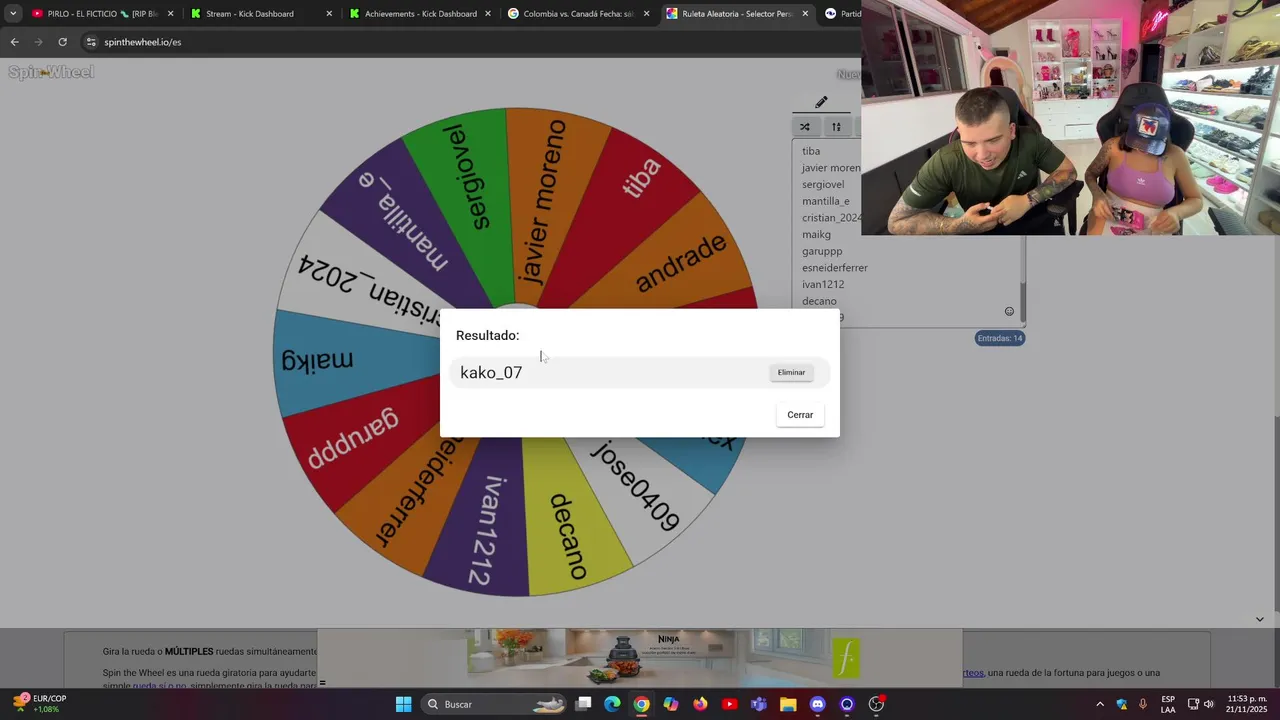1280x720 pixels.
Task: Close the Ruleta Aleatoria tab
Action: click(805, 14)
